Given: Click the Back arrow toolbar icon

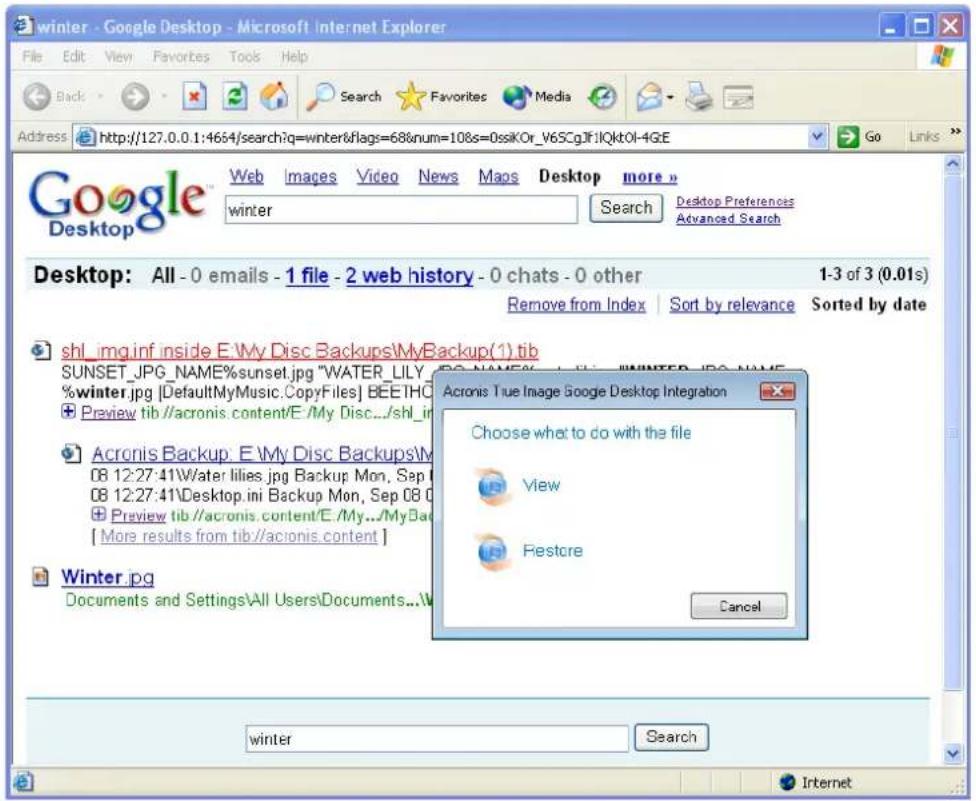Looking at the screenshot, I should 36,97.
